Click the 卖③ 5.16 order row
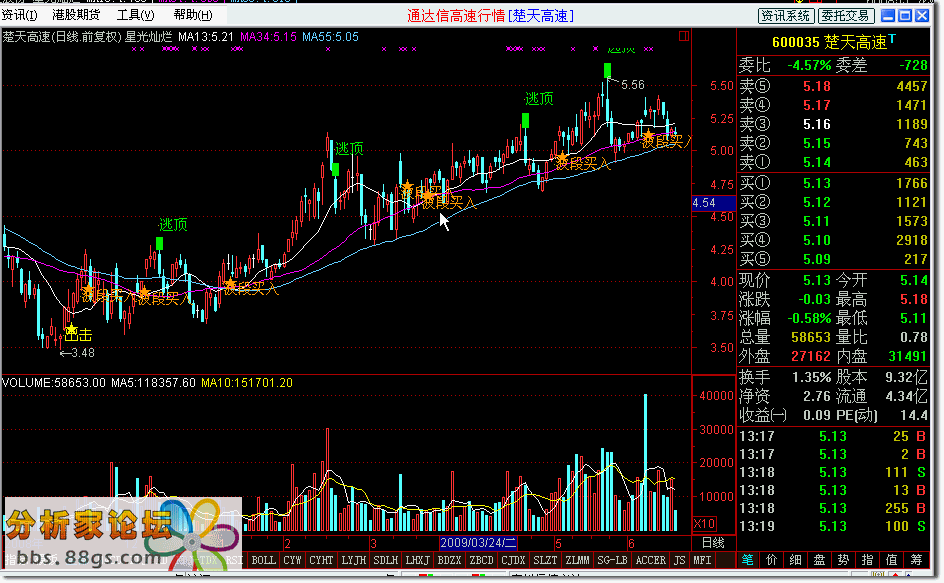The height and width of the screenshot is (583, 944). tap(833, 124)
